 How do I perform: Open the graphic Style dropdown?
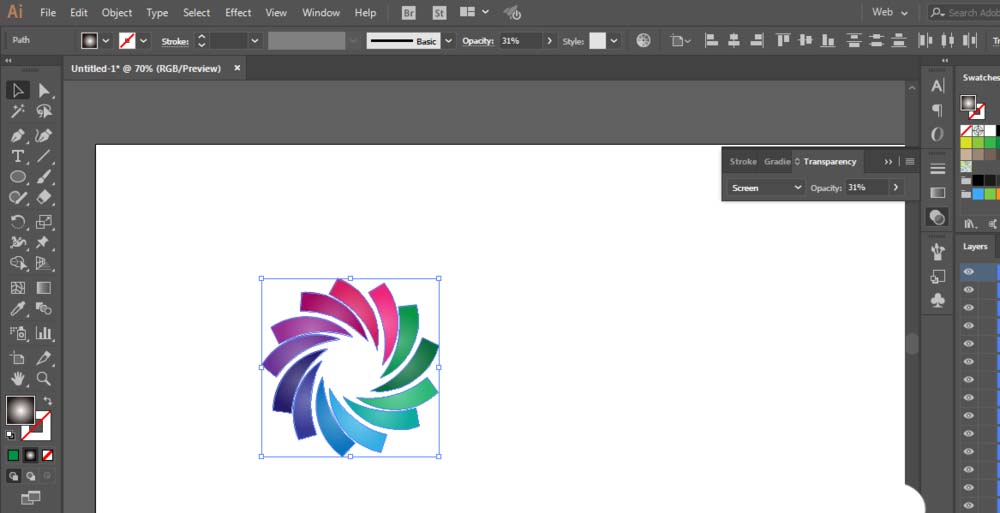[x=614, y=41]
